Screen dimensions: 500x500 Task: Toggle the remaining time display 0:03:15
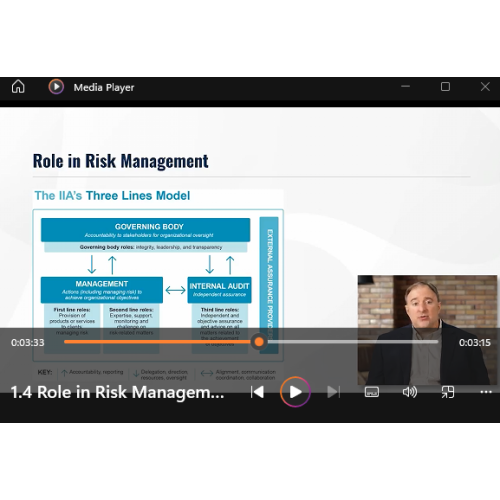pyautogui.click(x=475, y=342)
